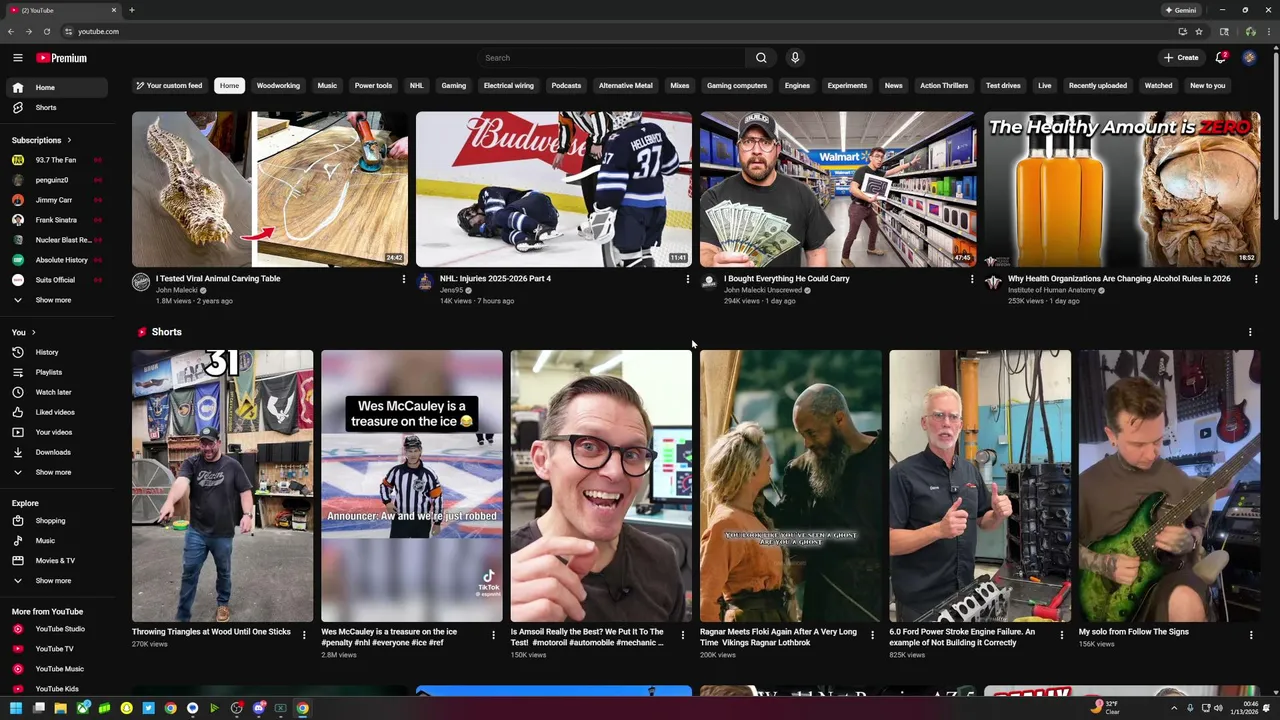
Task: Select the Power tools filter chip
Action: (x=373, y=86)
